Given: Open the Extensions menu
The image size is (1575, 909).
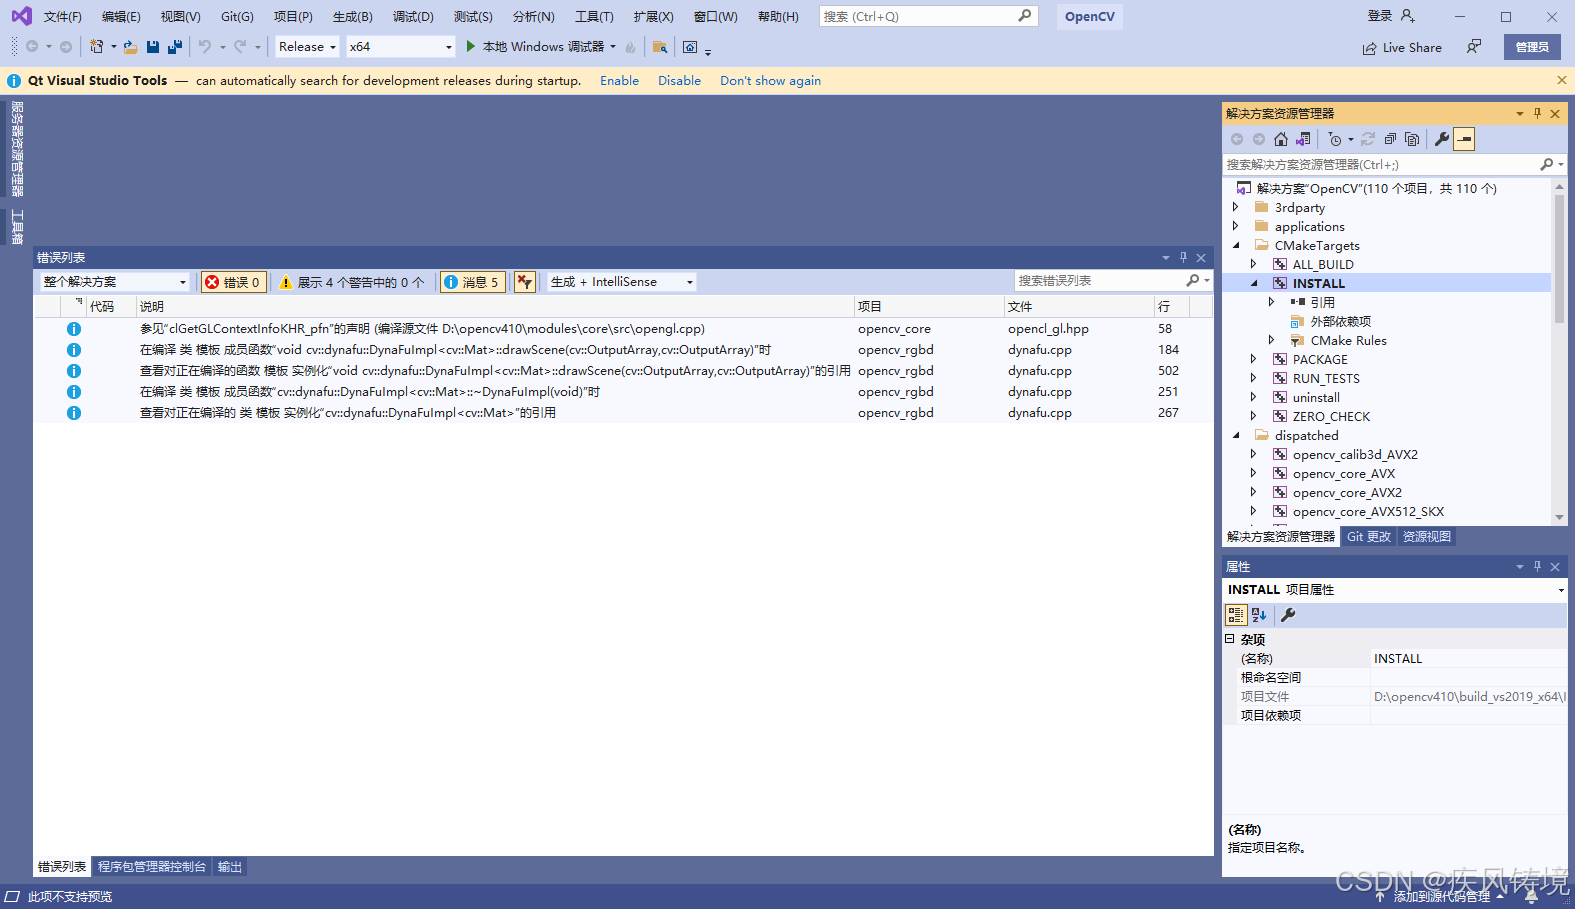Looking at the screenshot, I should pyautogui.click(x=654, y=16).
